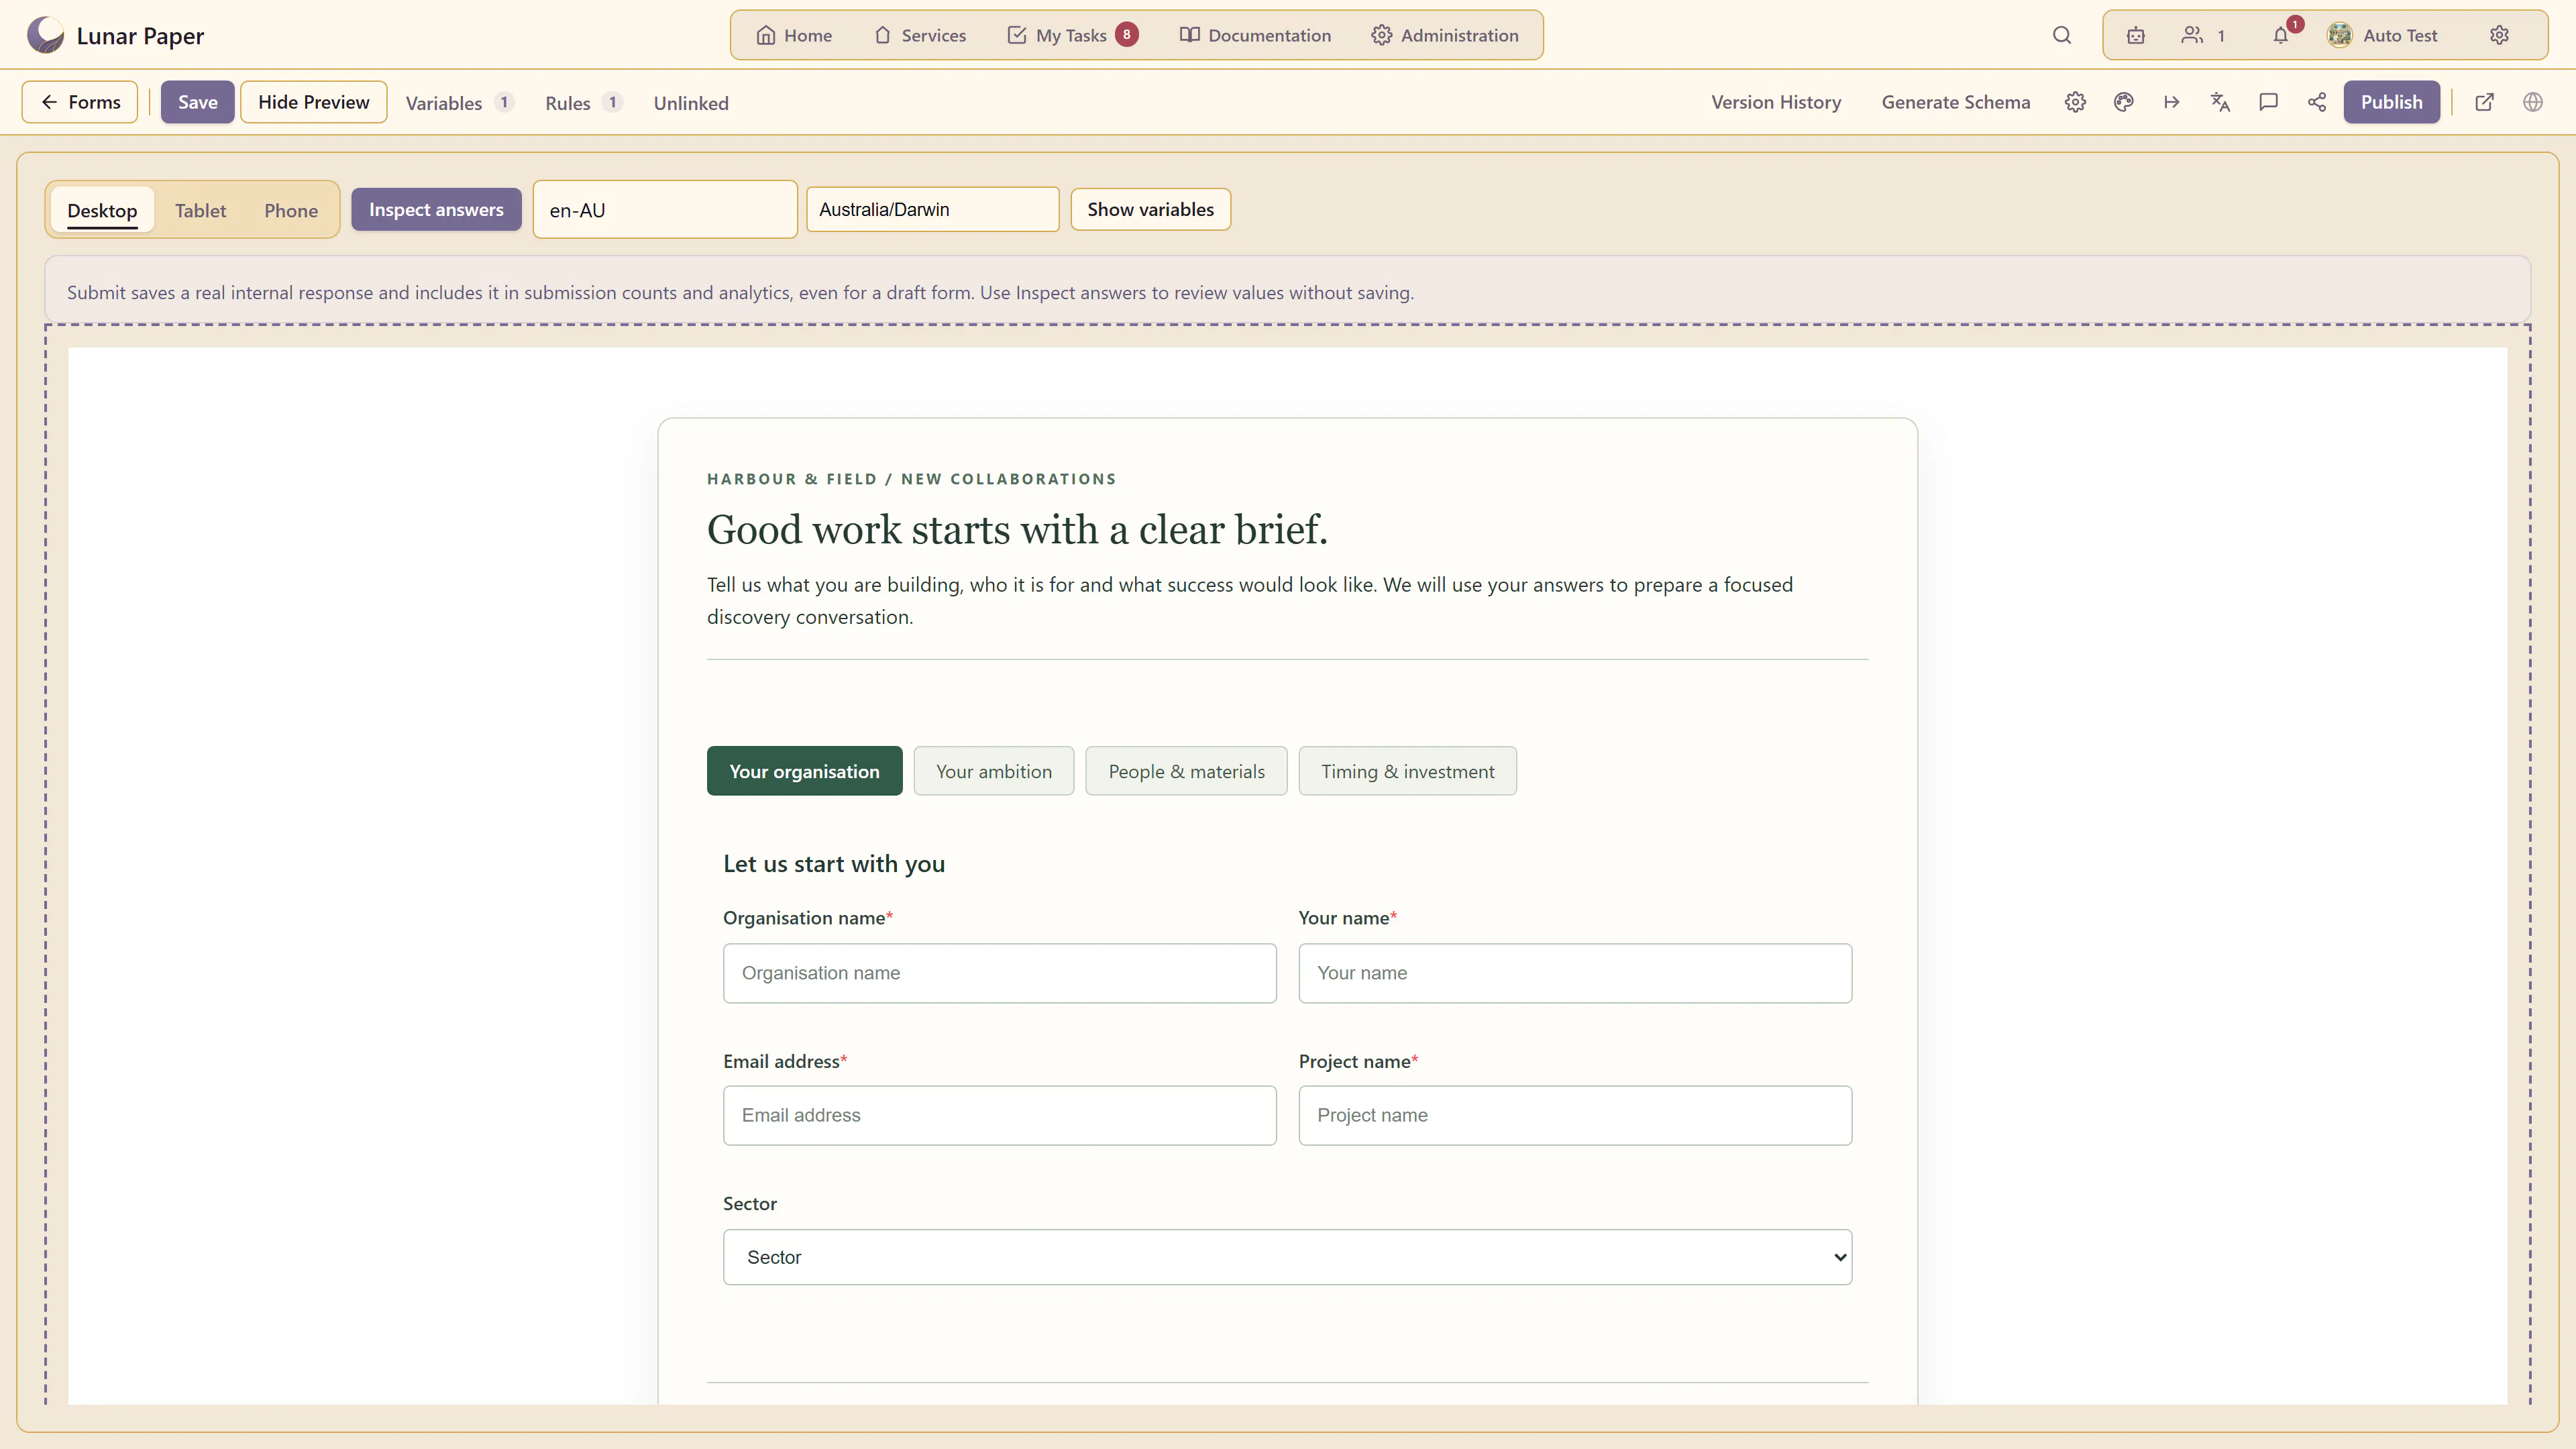Focus the Organisation name field
2576x1449 pixels.
(x=999, y=973)
